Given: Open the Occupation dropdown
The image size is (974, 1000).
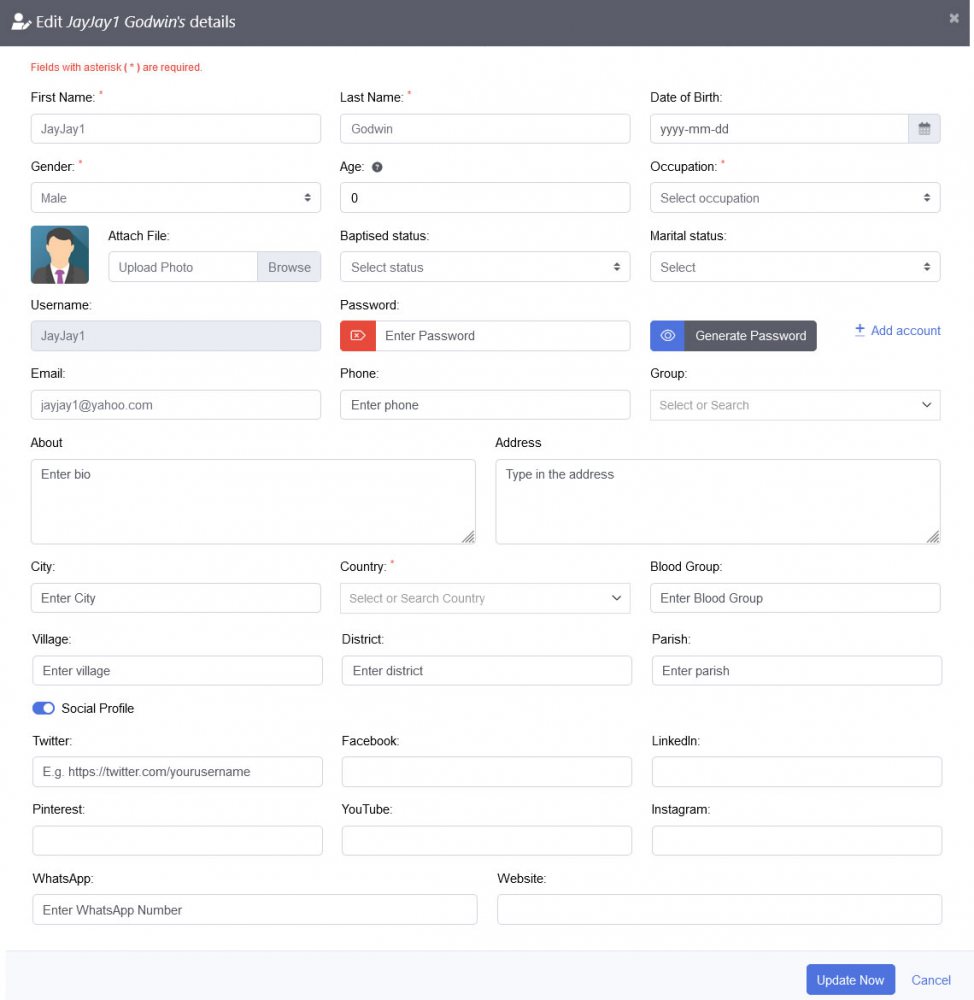Looking at the screenshot, I should coord(794,197).
